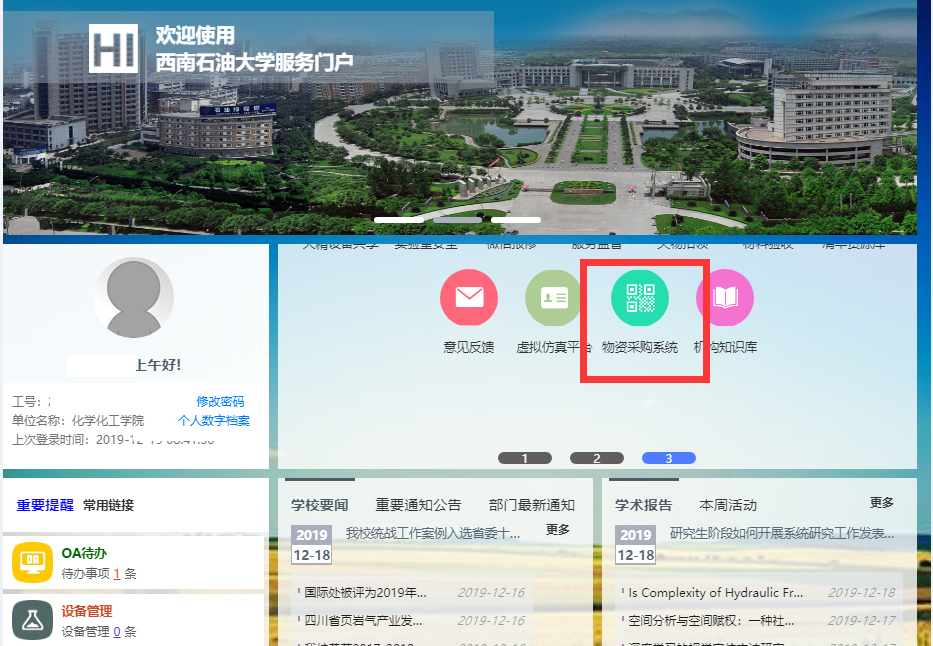Click 更多 in the 学术报告 panel
The image size is (933, 646).
(881, 503)
